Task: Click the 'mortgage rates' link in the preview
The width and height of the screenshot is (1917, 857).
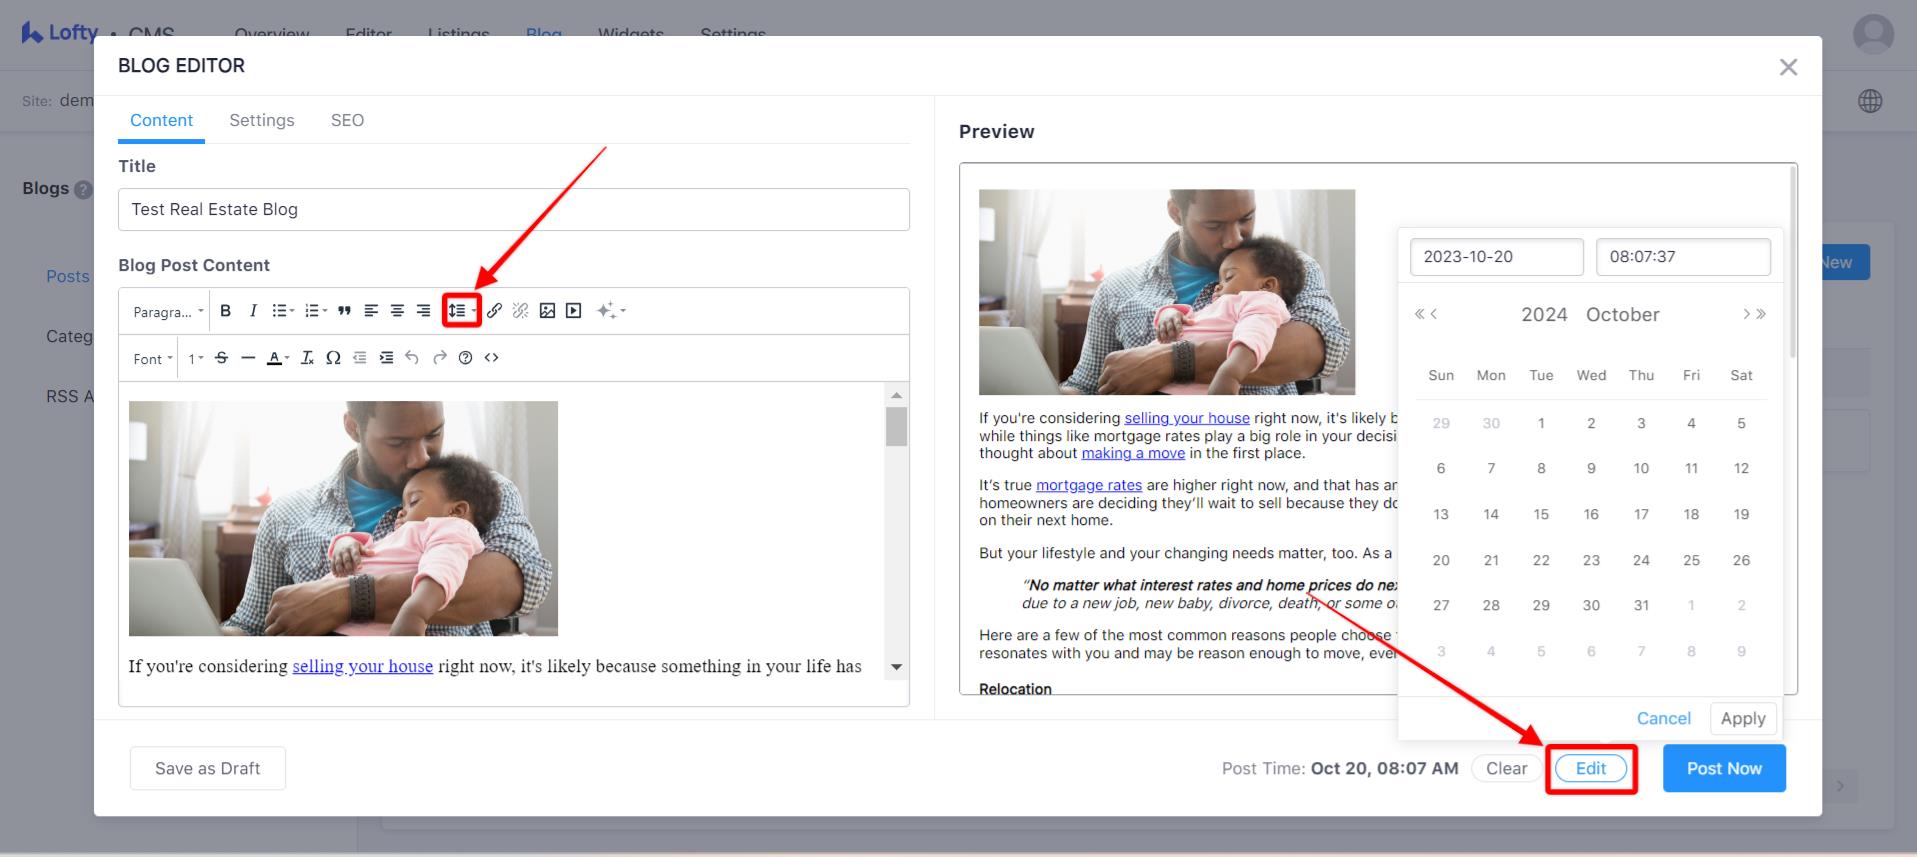Action: click(x=1088, y=485)
